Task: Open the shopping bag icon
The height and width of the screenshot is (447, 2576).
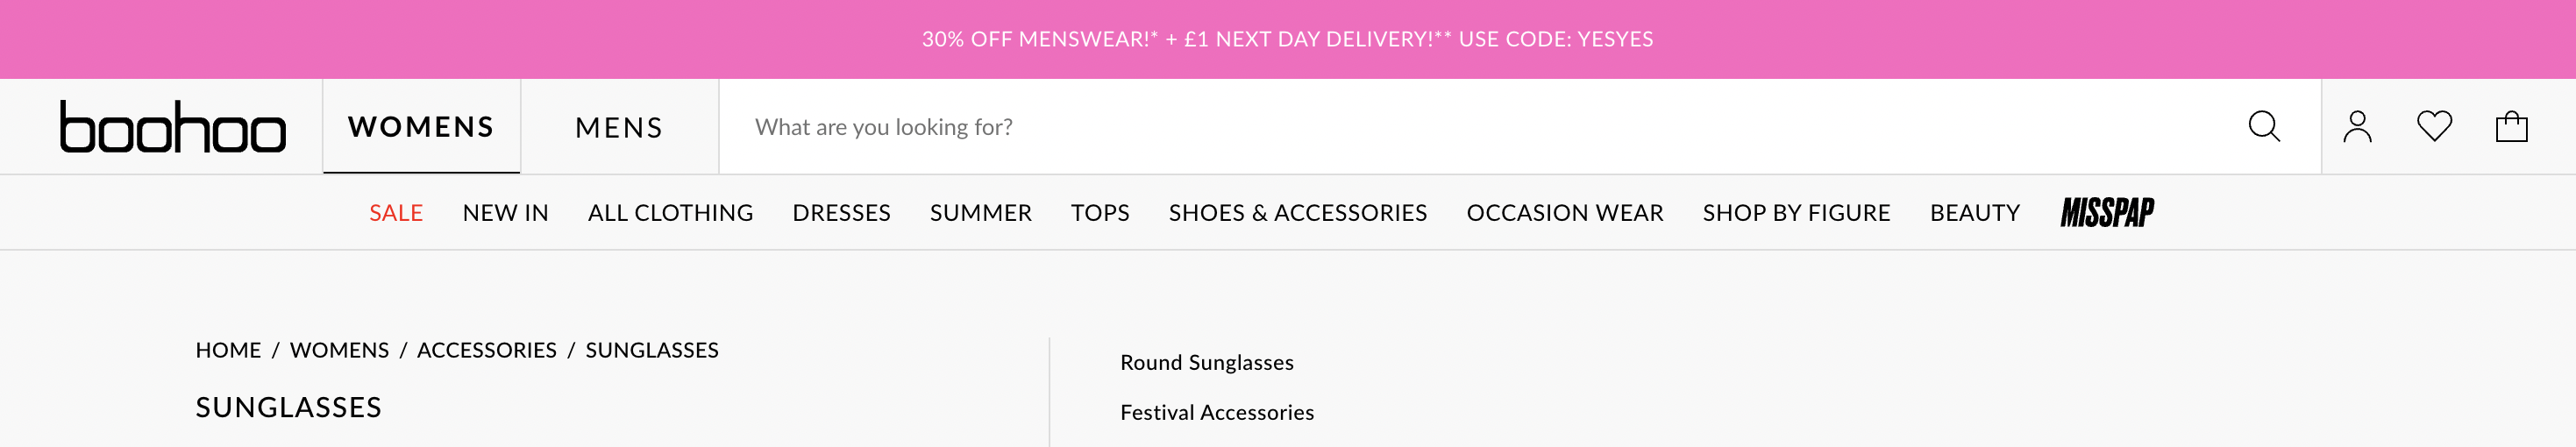Action: click(x=2511, y=127)
